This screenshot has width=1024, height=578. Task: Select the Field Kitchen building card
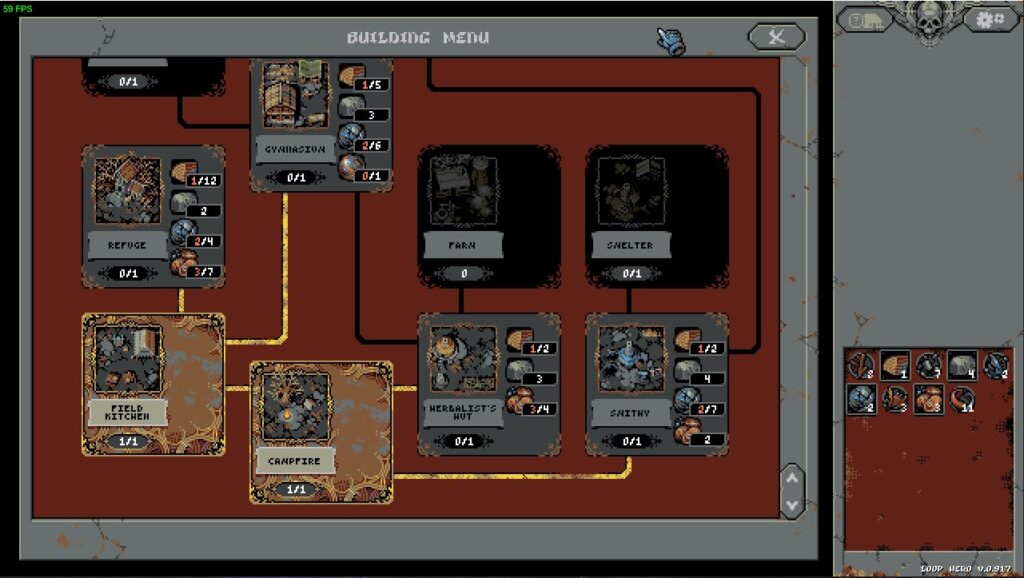(x=153, y=384)
